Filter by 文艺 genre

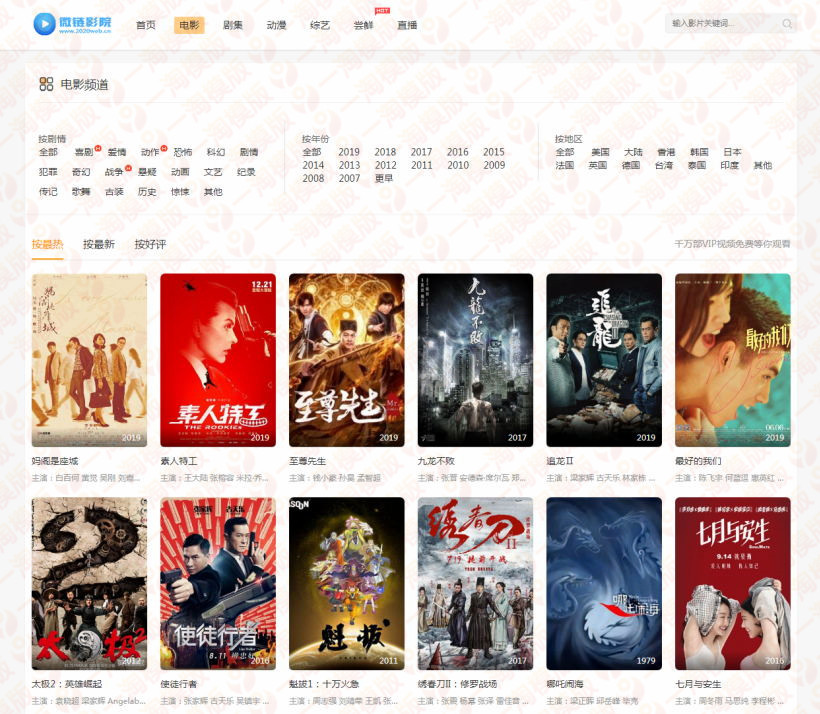[x=213, y=172]
